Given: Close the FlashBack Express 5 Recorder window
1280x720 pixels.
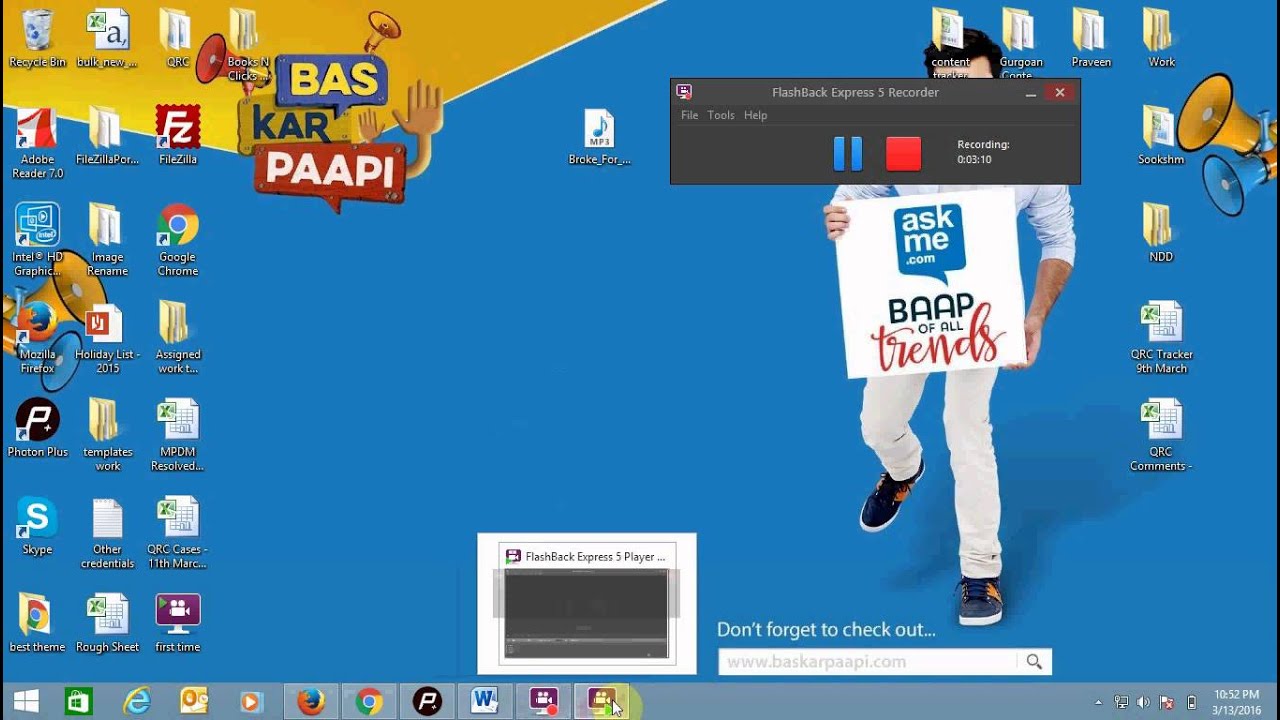Looking at the screenshot, I should [1060, 93].
